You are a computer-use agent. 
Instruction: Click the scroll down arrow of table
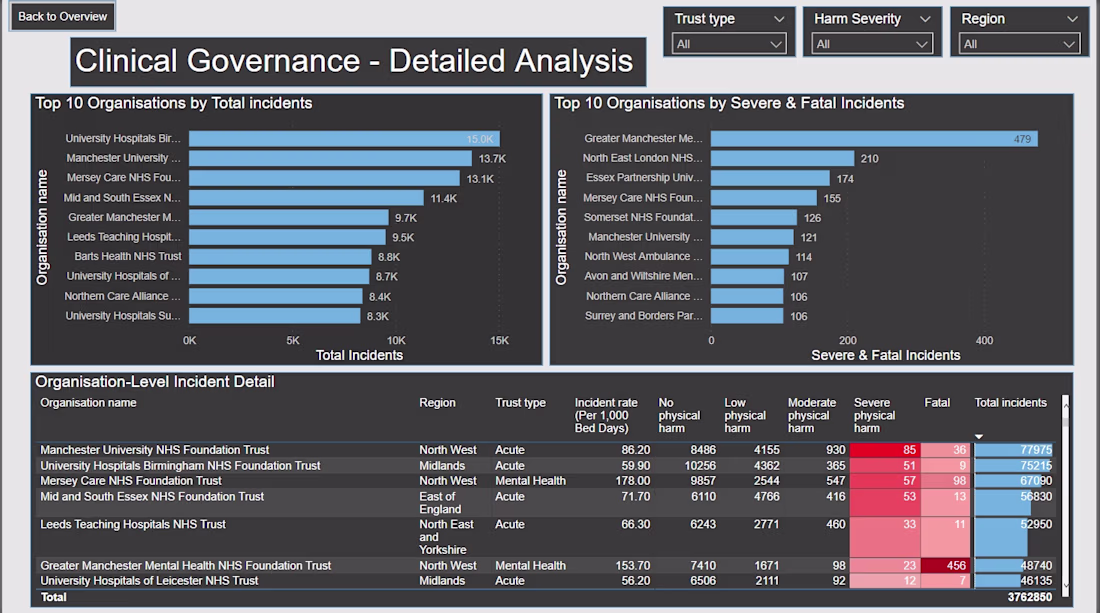coord(1066,586)
